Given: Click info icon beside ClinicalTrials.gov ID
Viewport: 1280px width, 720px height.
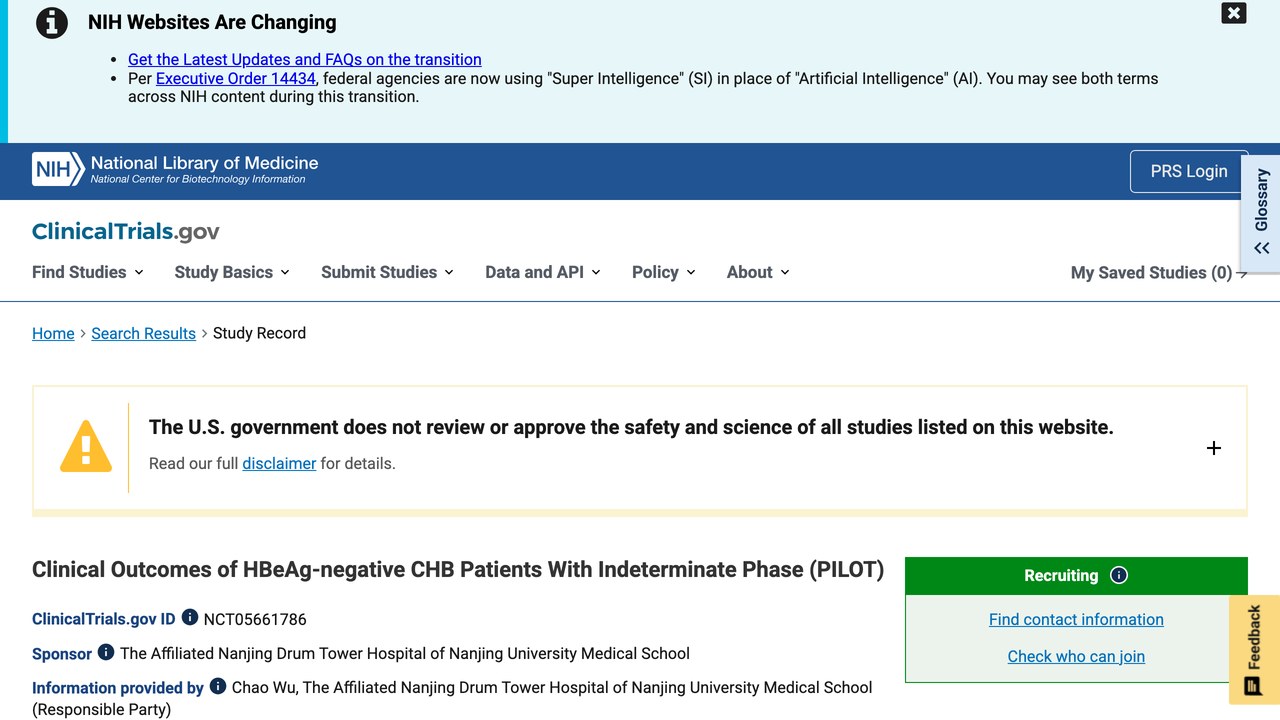Looking at the screenshot, I should coord(190,618).
